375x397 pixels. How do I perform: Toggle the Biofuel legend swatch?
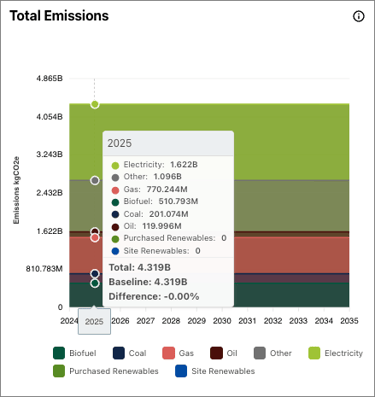59,353
